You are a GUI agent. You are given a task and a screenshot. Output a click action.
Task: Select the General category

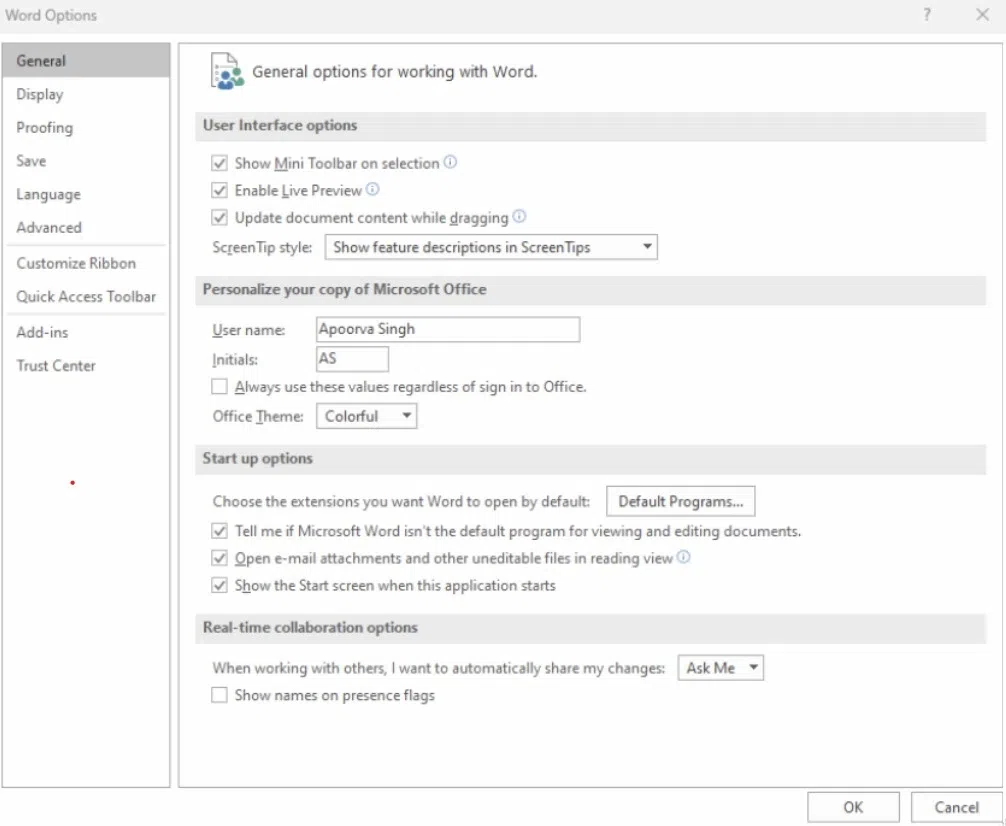coord(86,61)
